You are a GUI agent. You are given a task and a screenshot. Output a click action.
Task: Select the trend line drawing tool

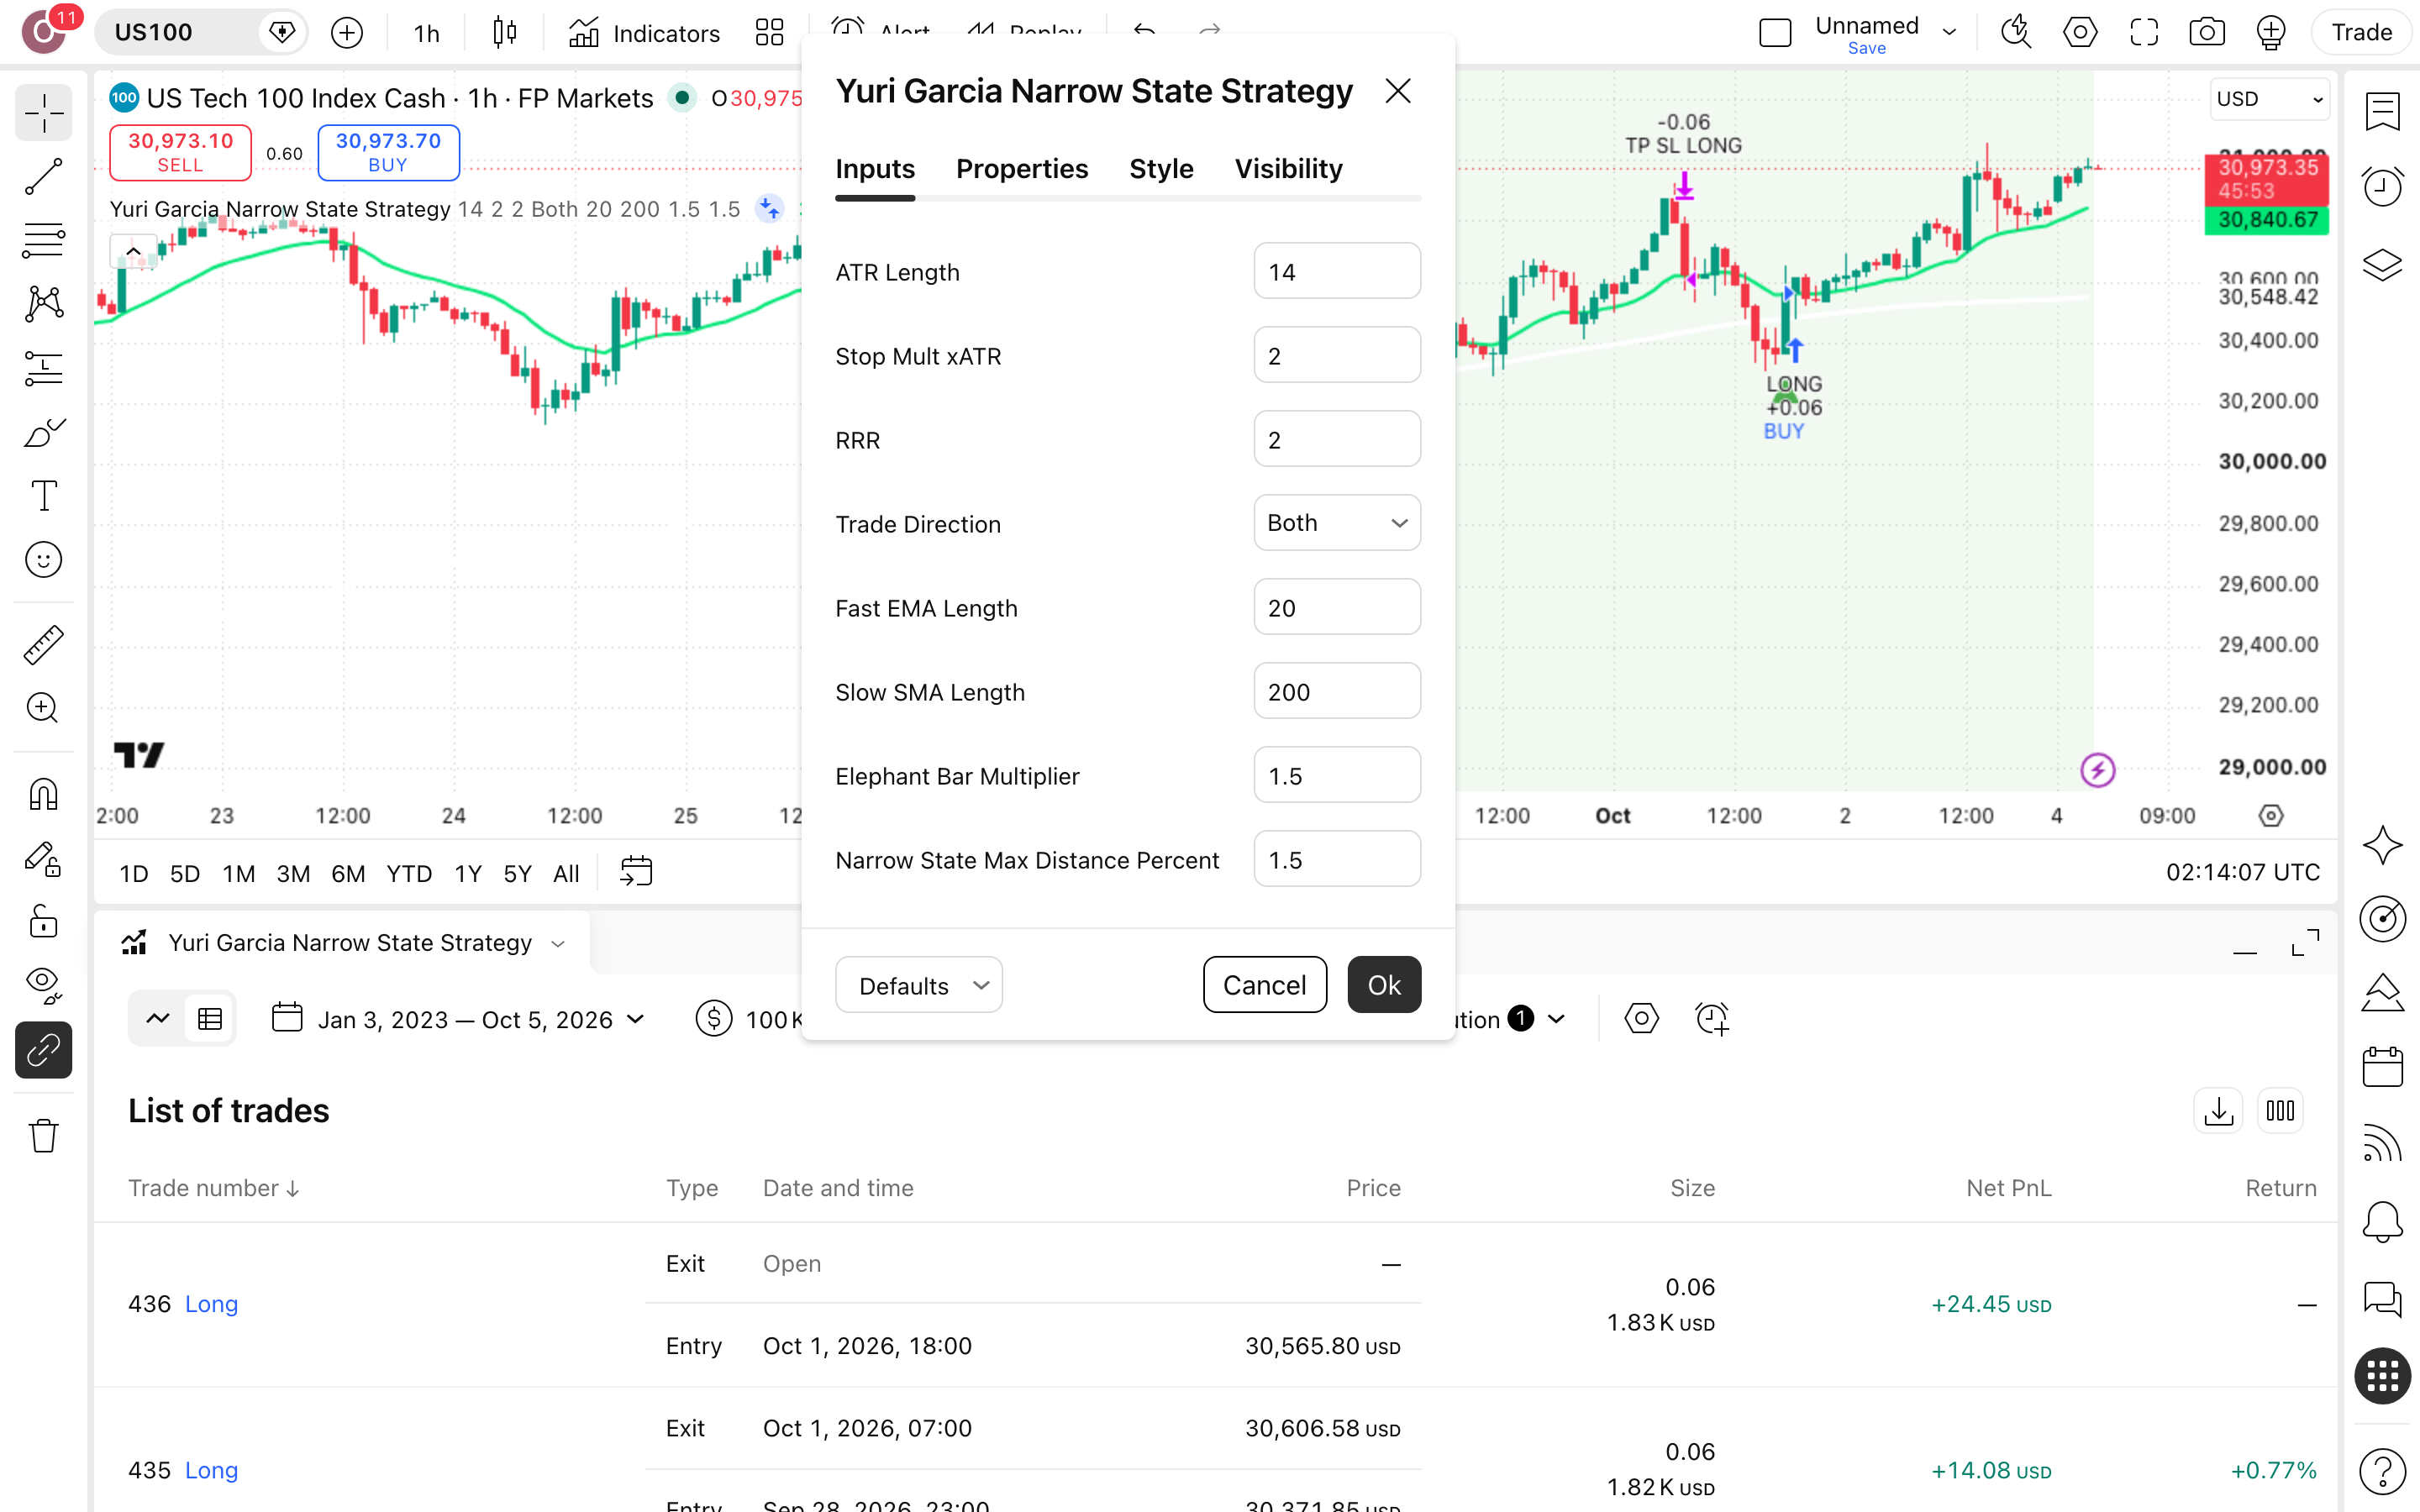click(43, 177)
